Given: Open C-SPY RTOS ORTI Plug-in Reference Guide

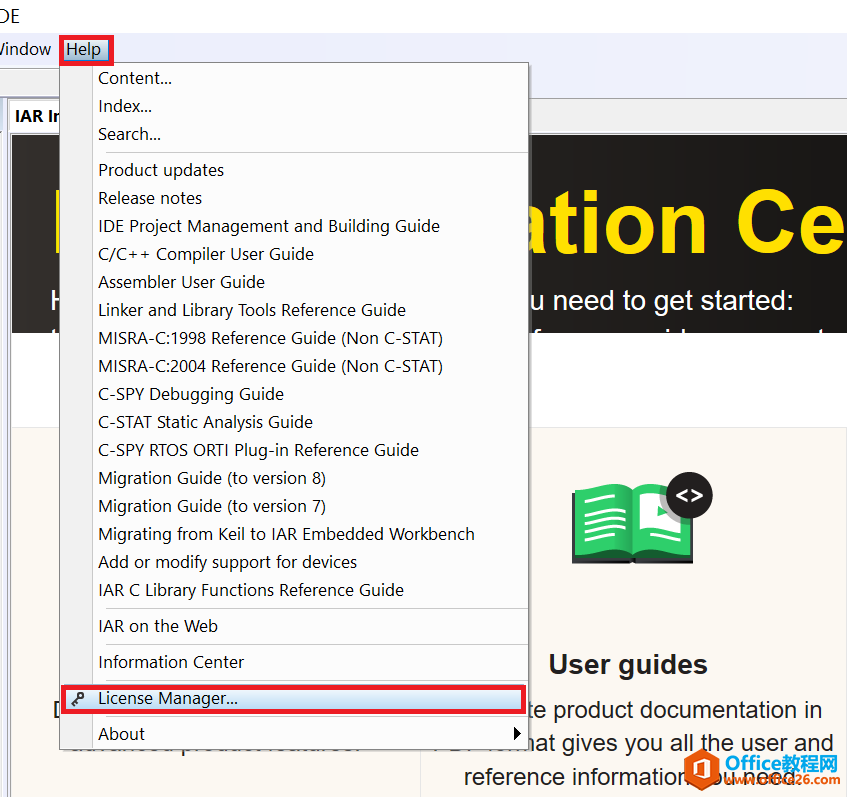Looking at the screenshot, I should click(294, 451).
